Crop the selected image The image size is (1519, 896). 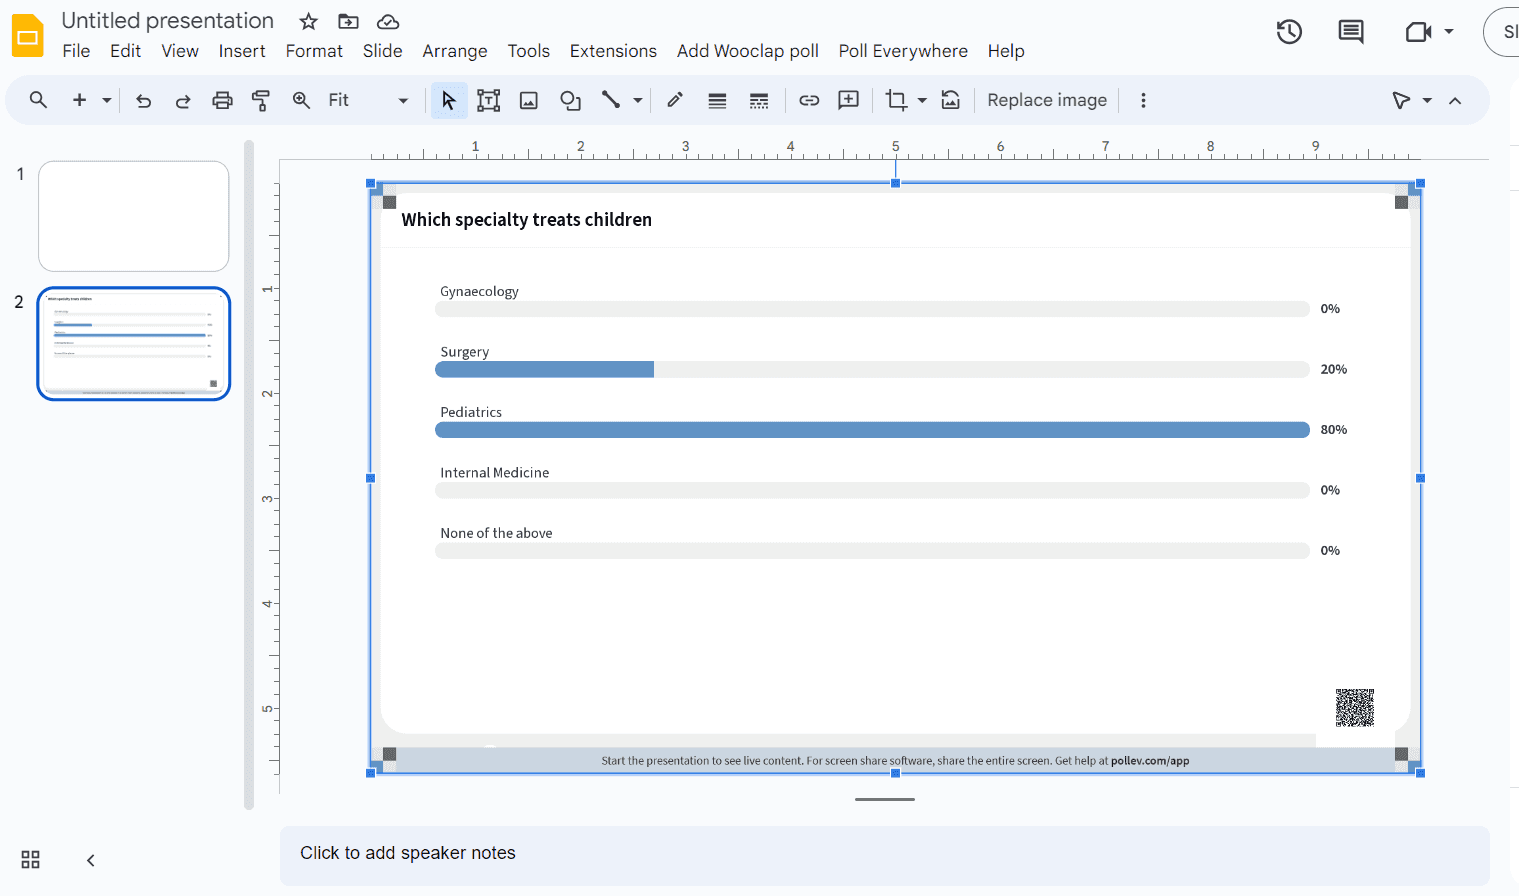pyautogui.click(x=896, y=100)
